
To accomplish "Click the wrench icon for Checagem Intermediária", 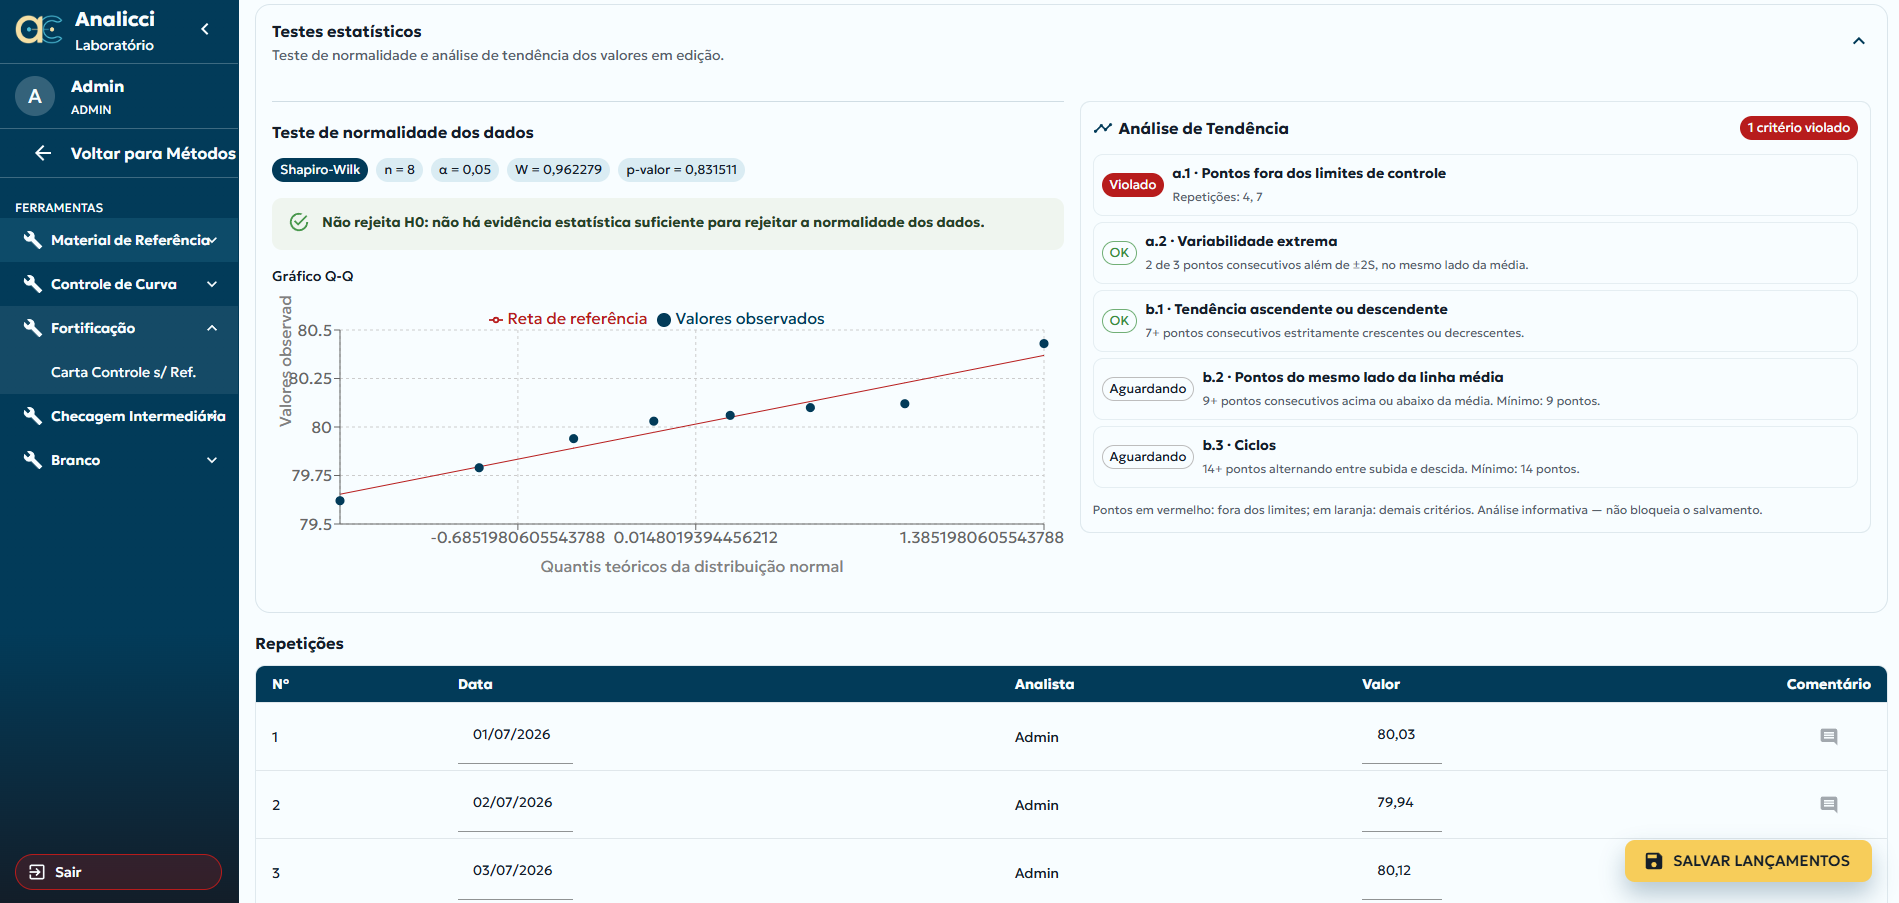I will click(33, 416).
